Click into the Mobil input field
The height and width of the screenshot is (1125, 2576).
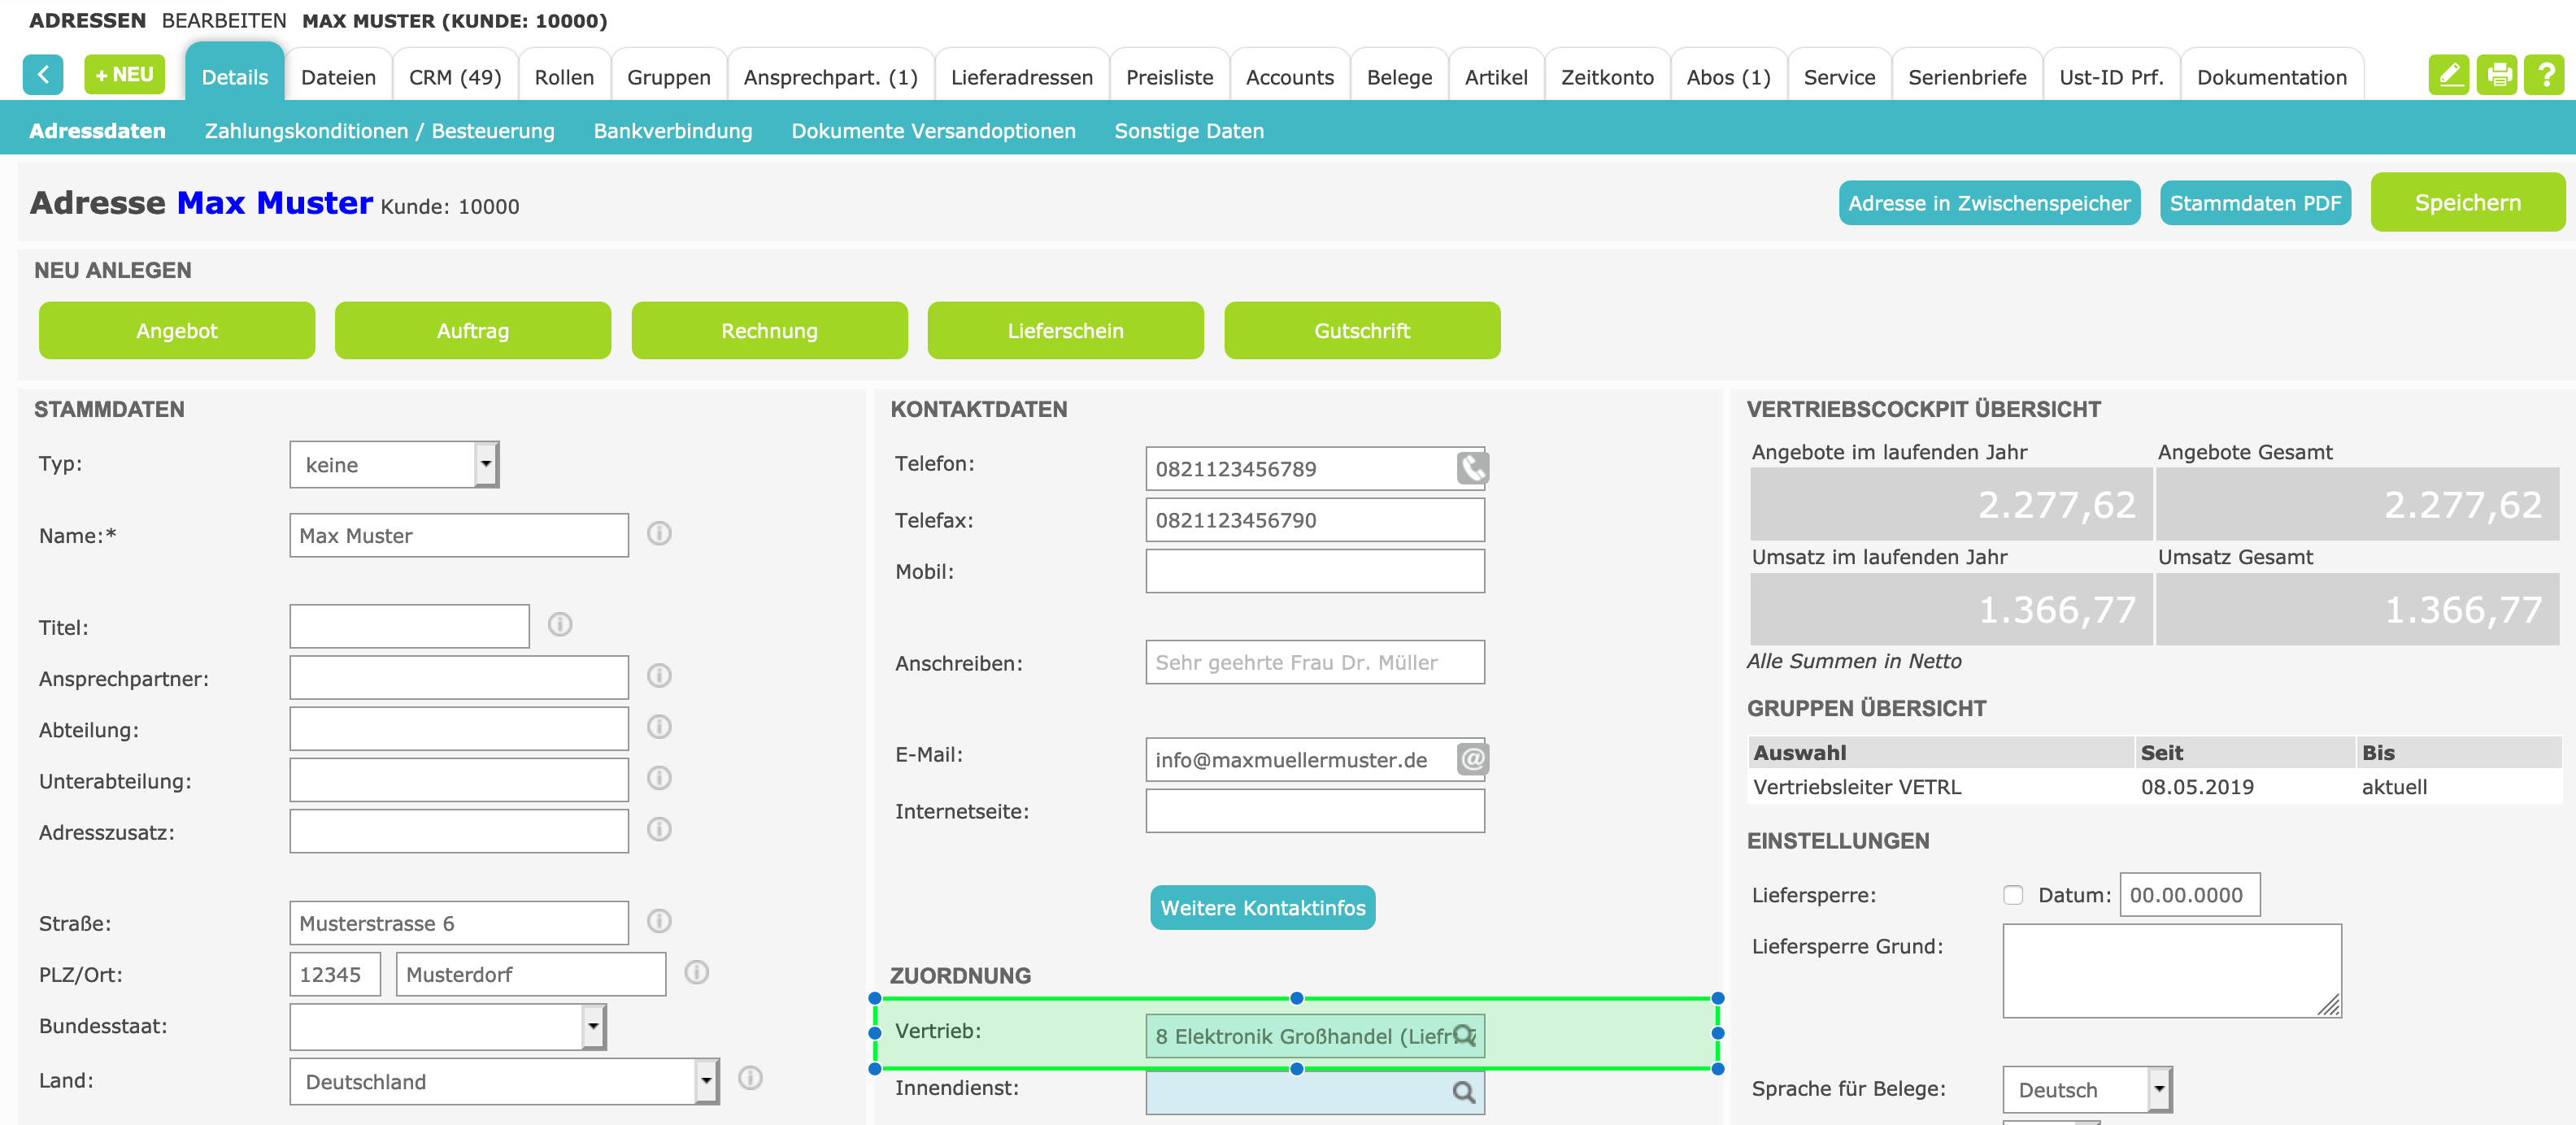(x=1314, y=572)
